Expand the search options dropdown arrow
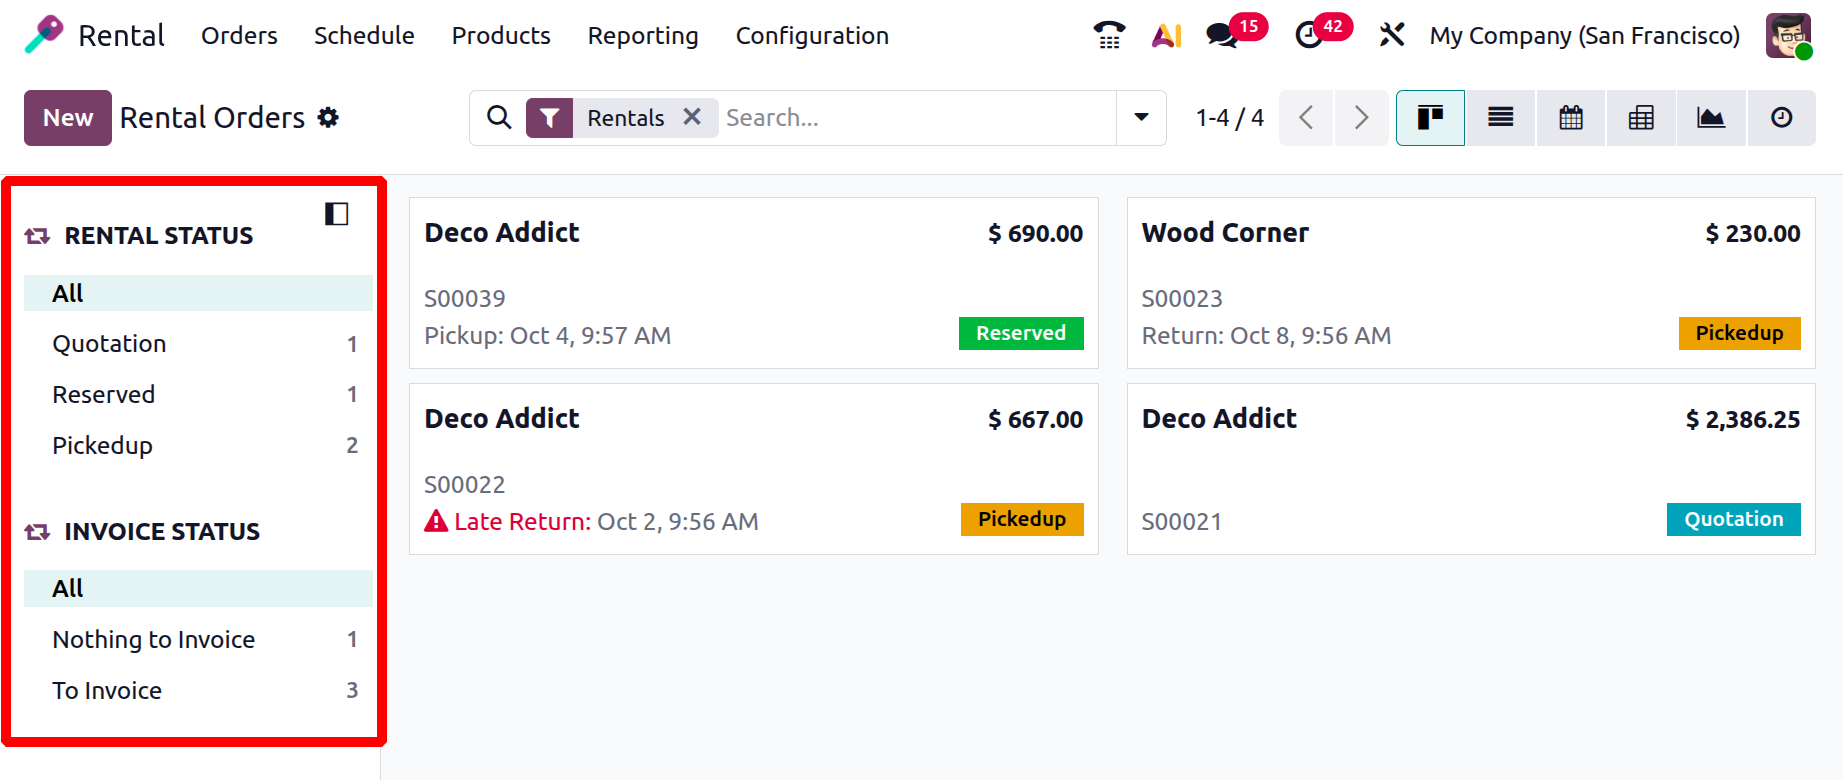The width and height of the screenshot is (1843, 780). 1141,118
